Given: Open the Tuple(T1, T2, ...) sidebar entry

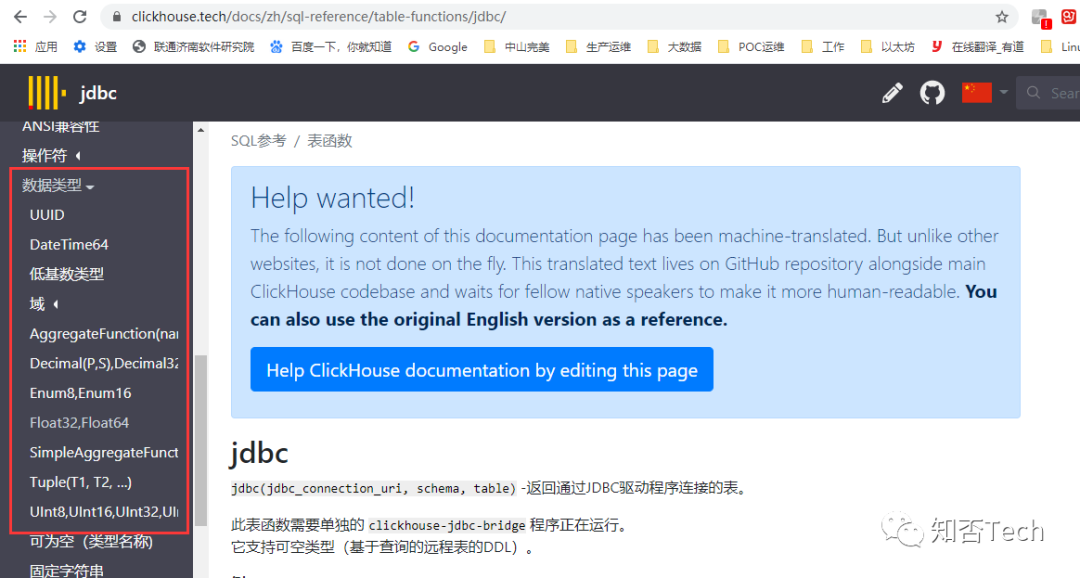Looking at the screenshot, I should pos(81,482).
